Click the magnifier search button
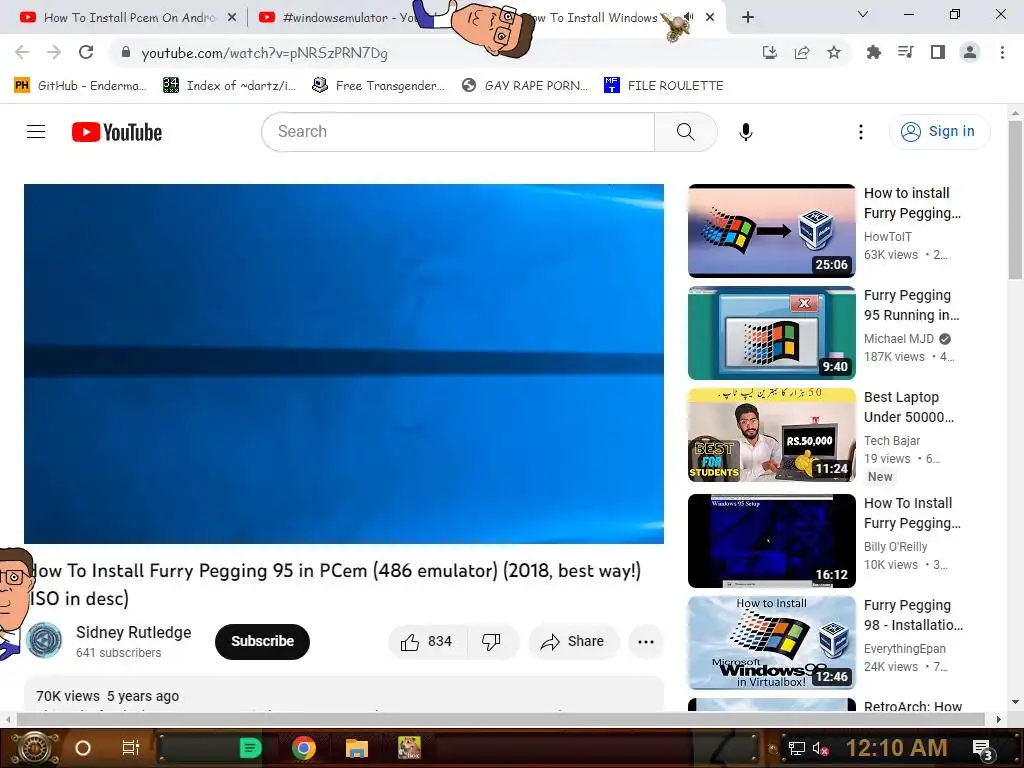Image resolution: width=1024 pixels, height=768 pixels. (x=686, y=132)
